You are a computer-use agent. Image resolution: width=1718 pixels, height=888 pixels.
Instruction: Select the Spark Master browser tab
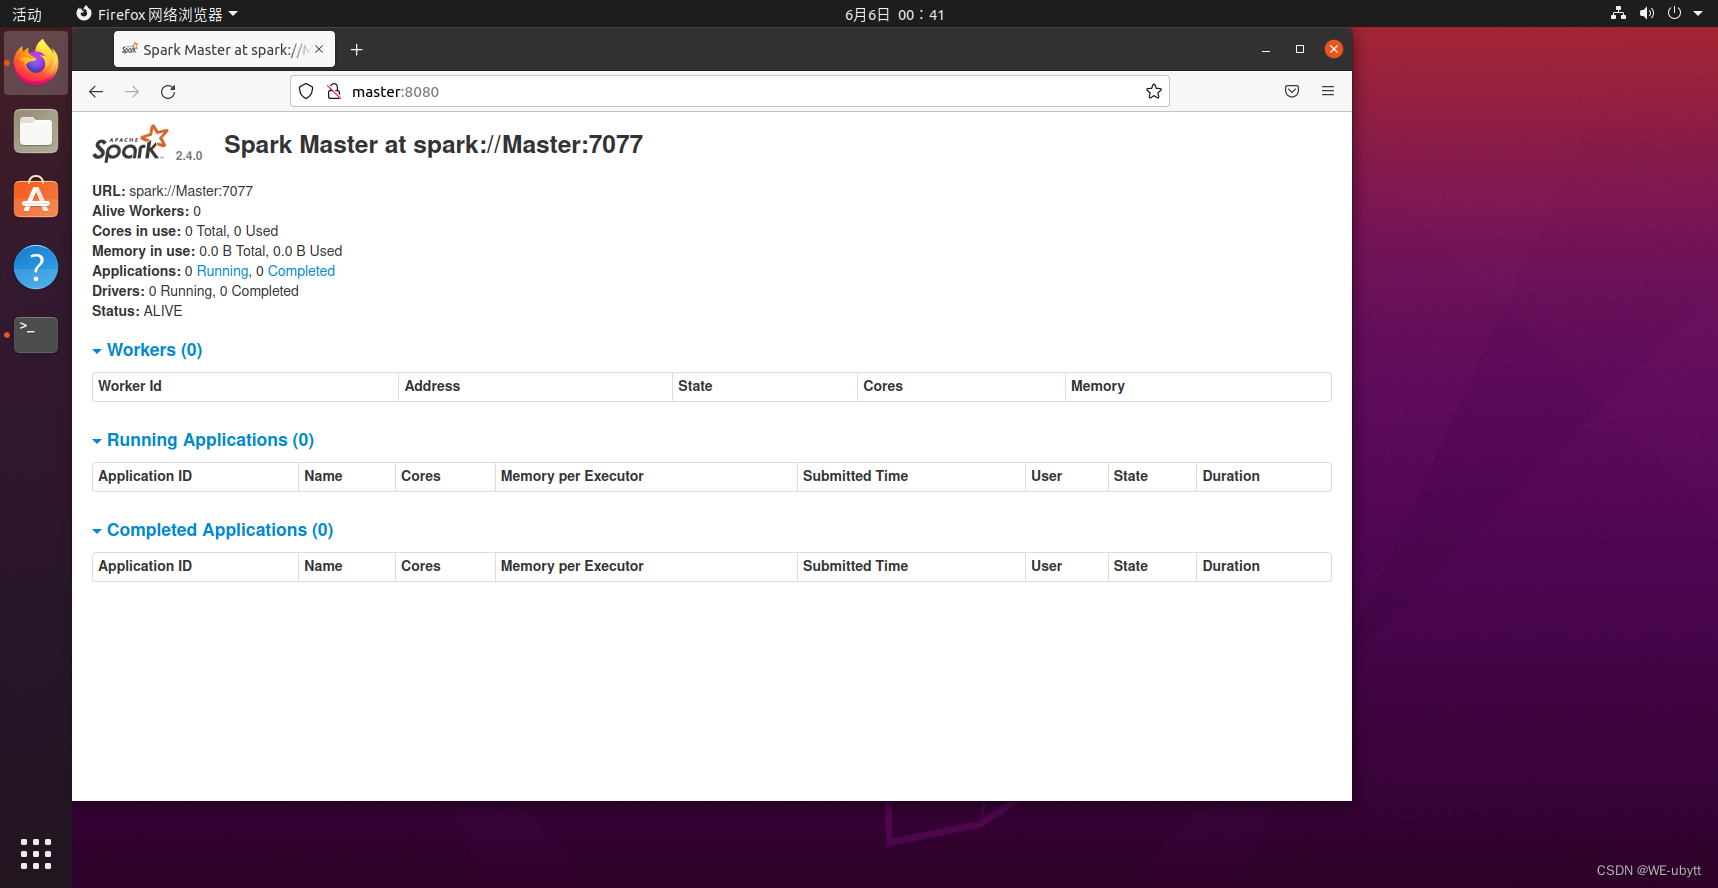point(224,49)
